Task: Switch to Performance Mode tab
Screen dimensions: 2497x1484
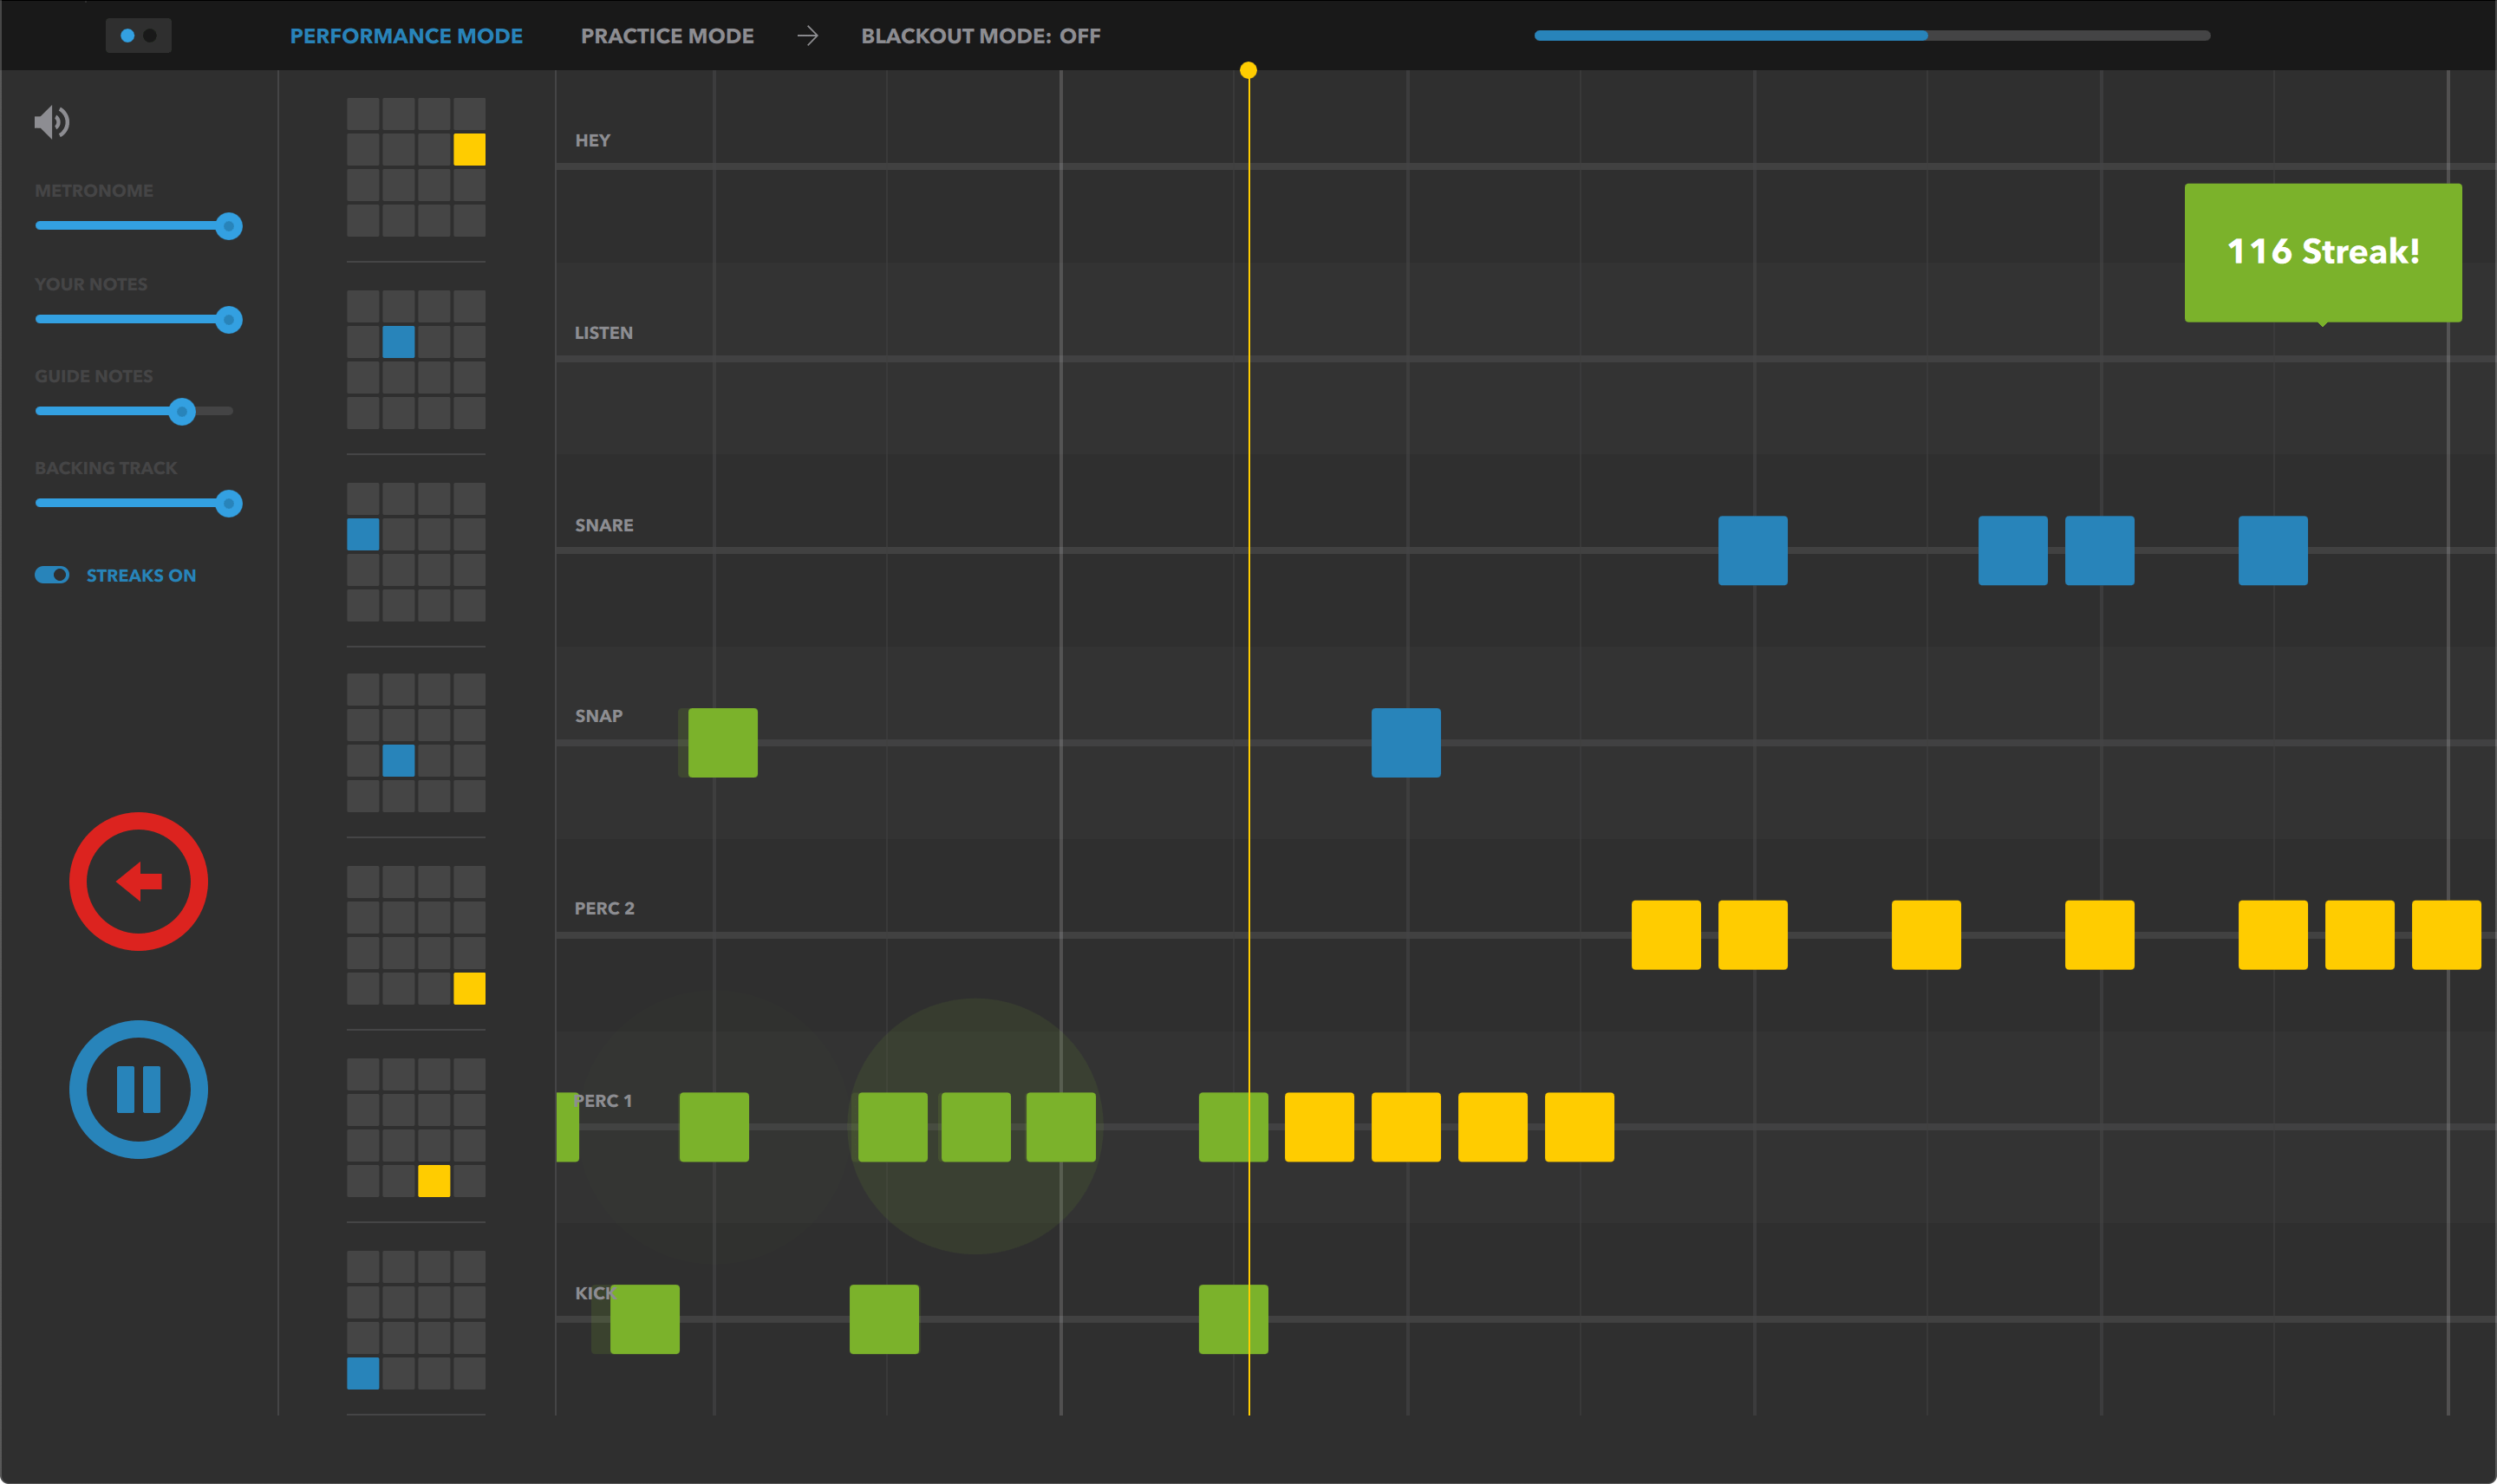Action: tap(406, 36)
